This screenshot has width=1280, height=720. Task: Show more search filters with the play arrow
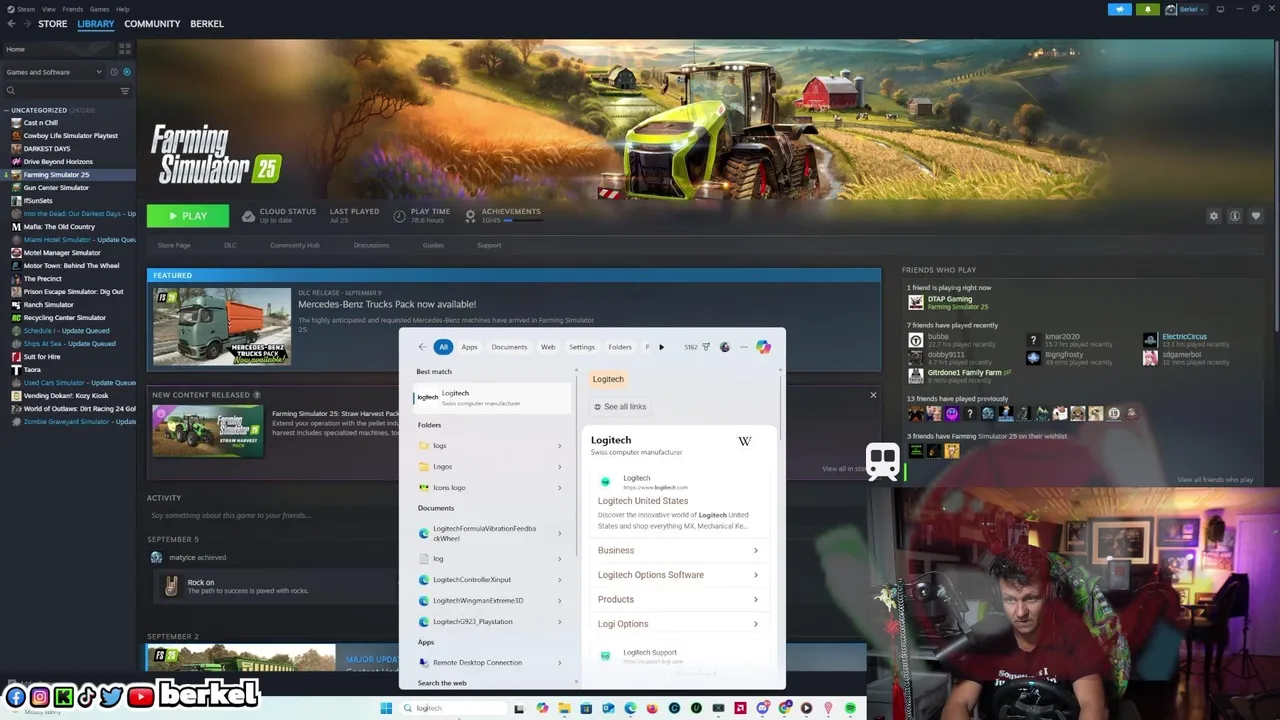[x=661, y=347]
